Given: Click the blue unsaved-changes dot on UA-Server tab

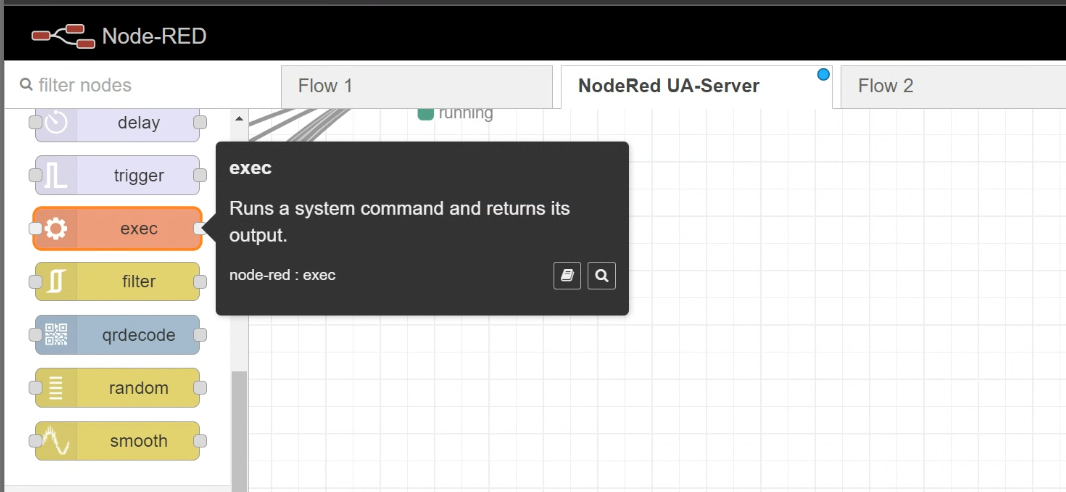Looking at the screenshot, I should click(823, 74).
